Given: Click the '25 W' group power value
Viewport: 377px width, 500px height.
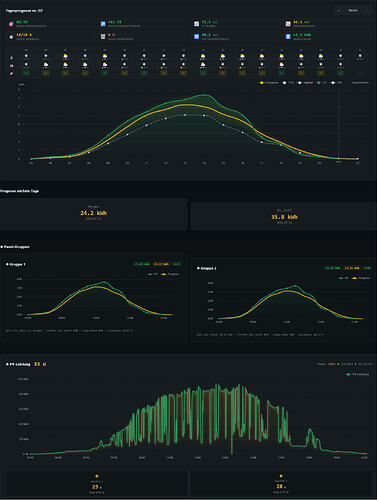Looking at the screenshot, I should [97, 487].
